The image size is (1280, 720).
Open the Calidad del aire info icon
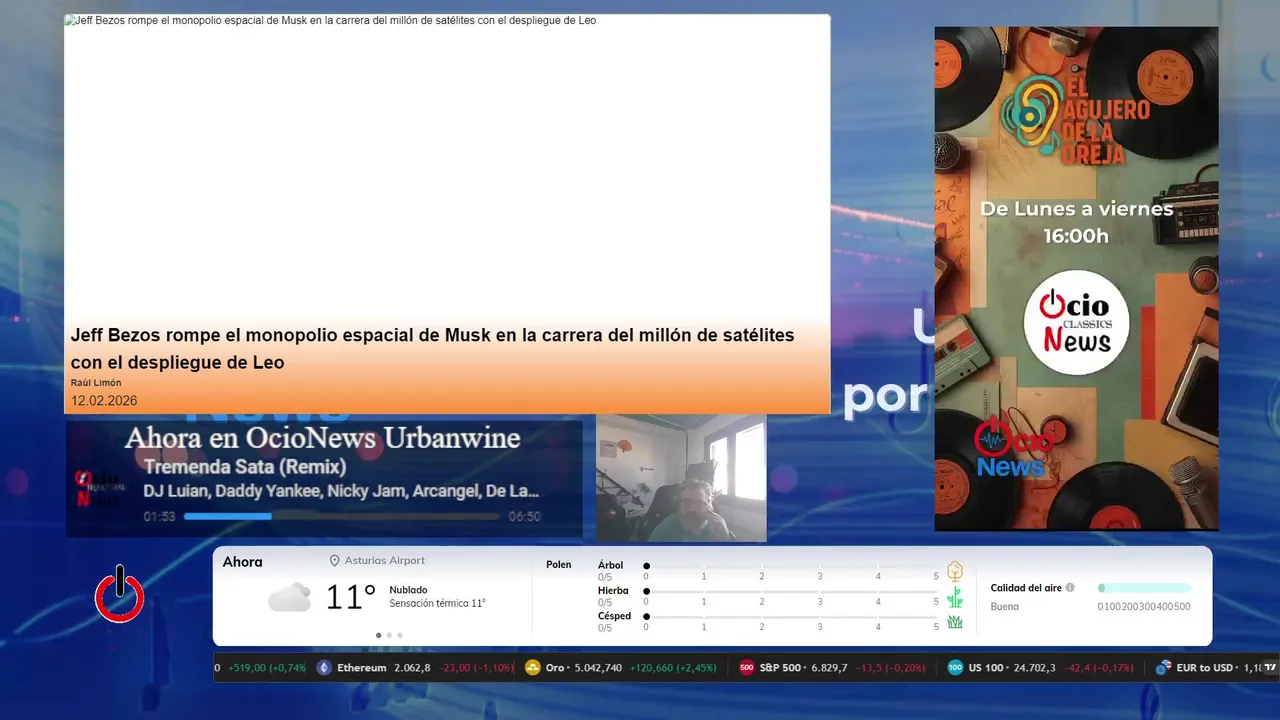(x=1070, y=588)
